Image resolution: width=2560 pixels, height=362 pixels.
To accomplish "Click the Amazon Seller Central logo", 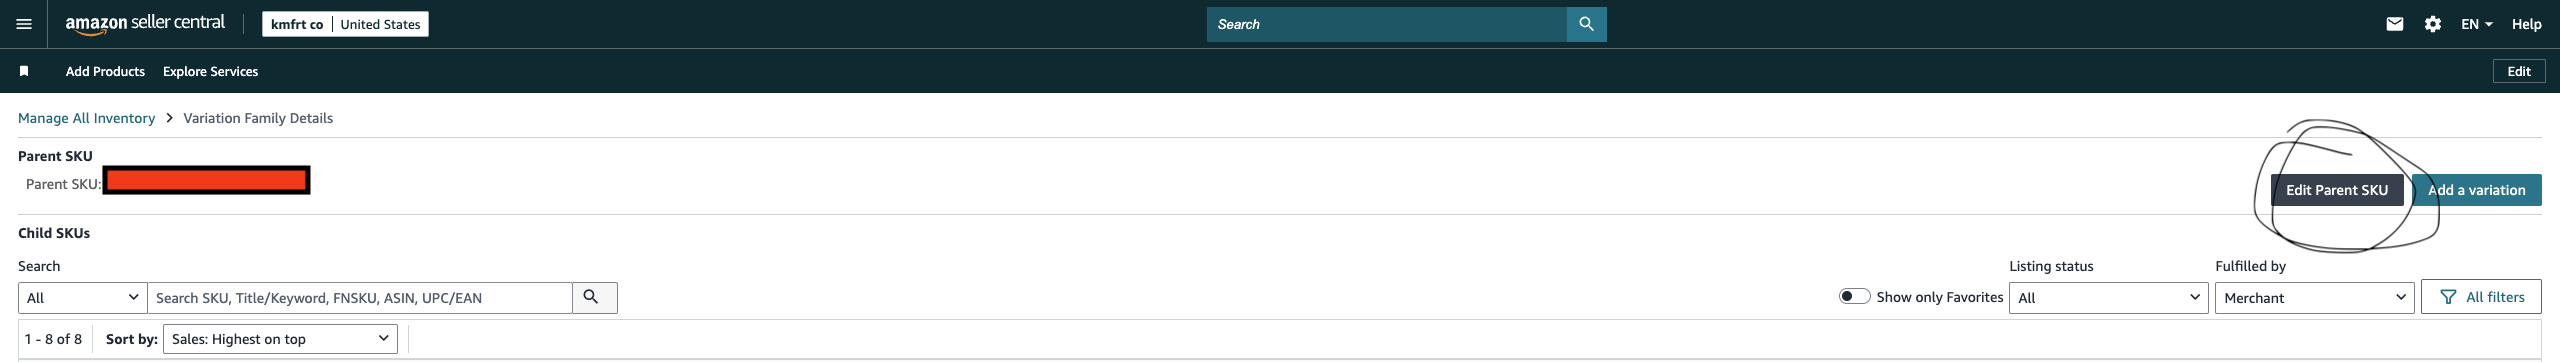I will point(145,24).
